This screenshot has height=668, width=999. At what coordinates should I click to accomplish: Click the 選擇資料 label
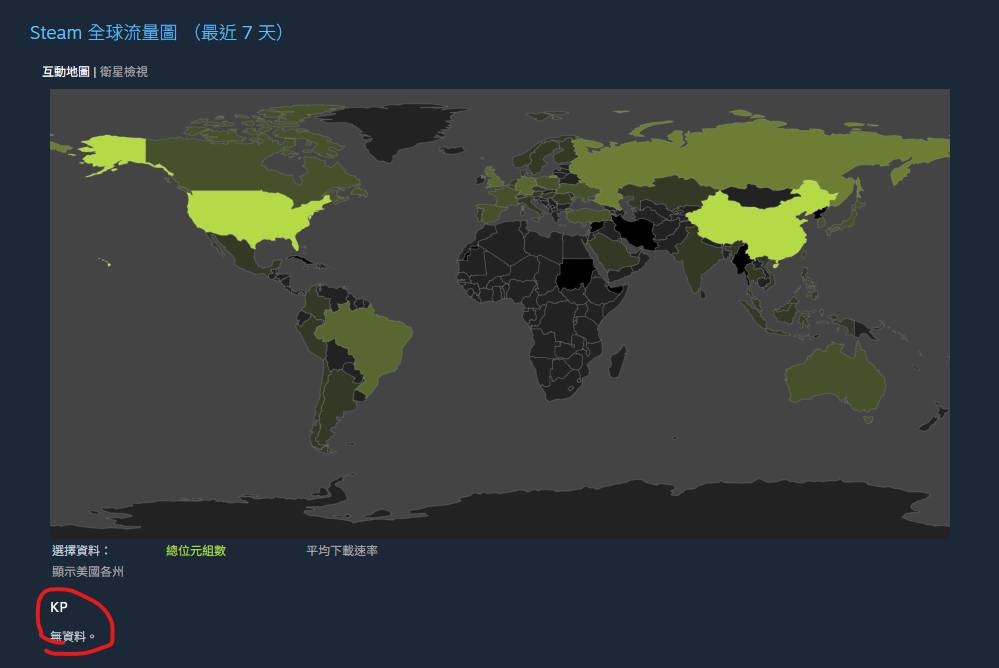point(80,551)
